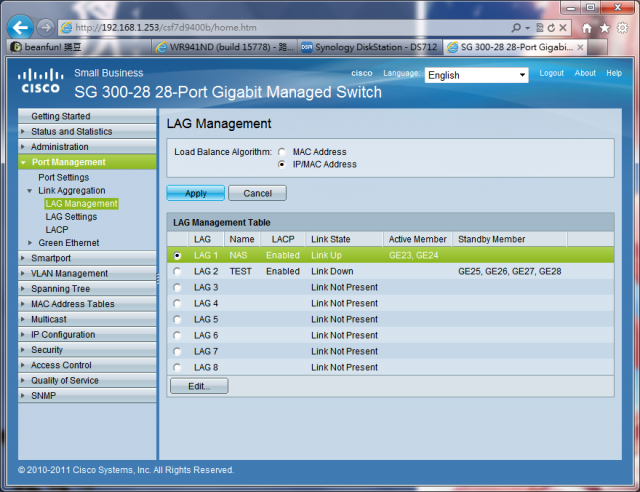Expand the SNMP menu
This screenshot has height=492, width=640.
pos(87,396)
